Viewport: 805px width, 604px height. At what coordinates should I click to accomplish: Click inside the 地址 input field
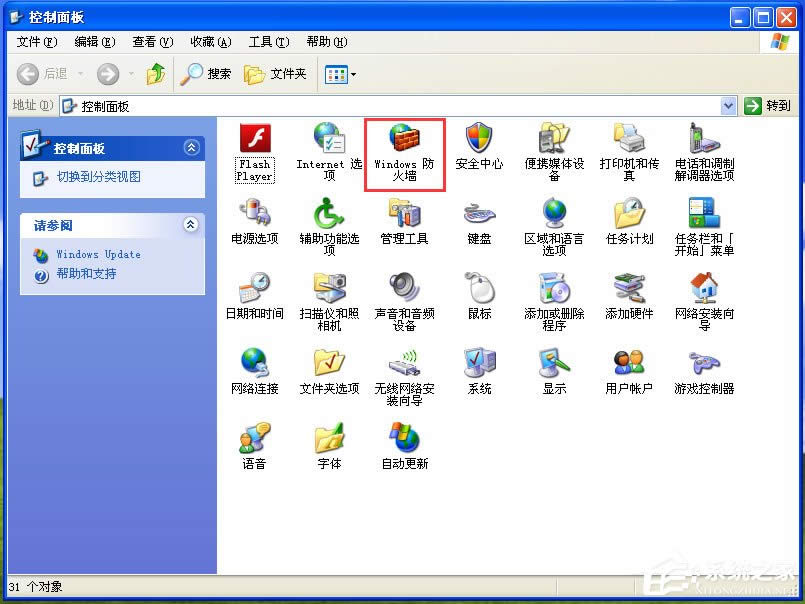(x=300, y=105)
